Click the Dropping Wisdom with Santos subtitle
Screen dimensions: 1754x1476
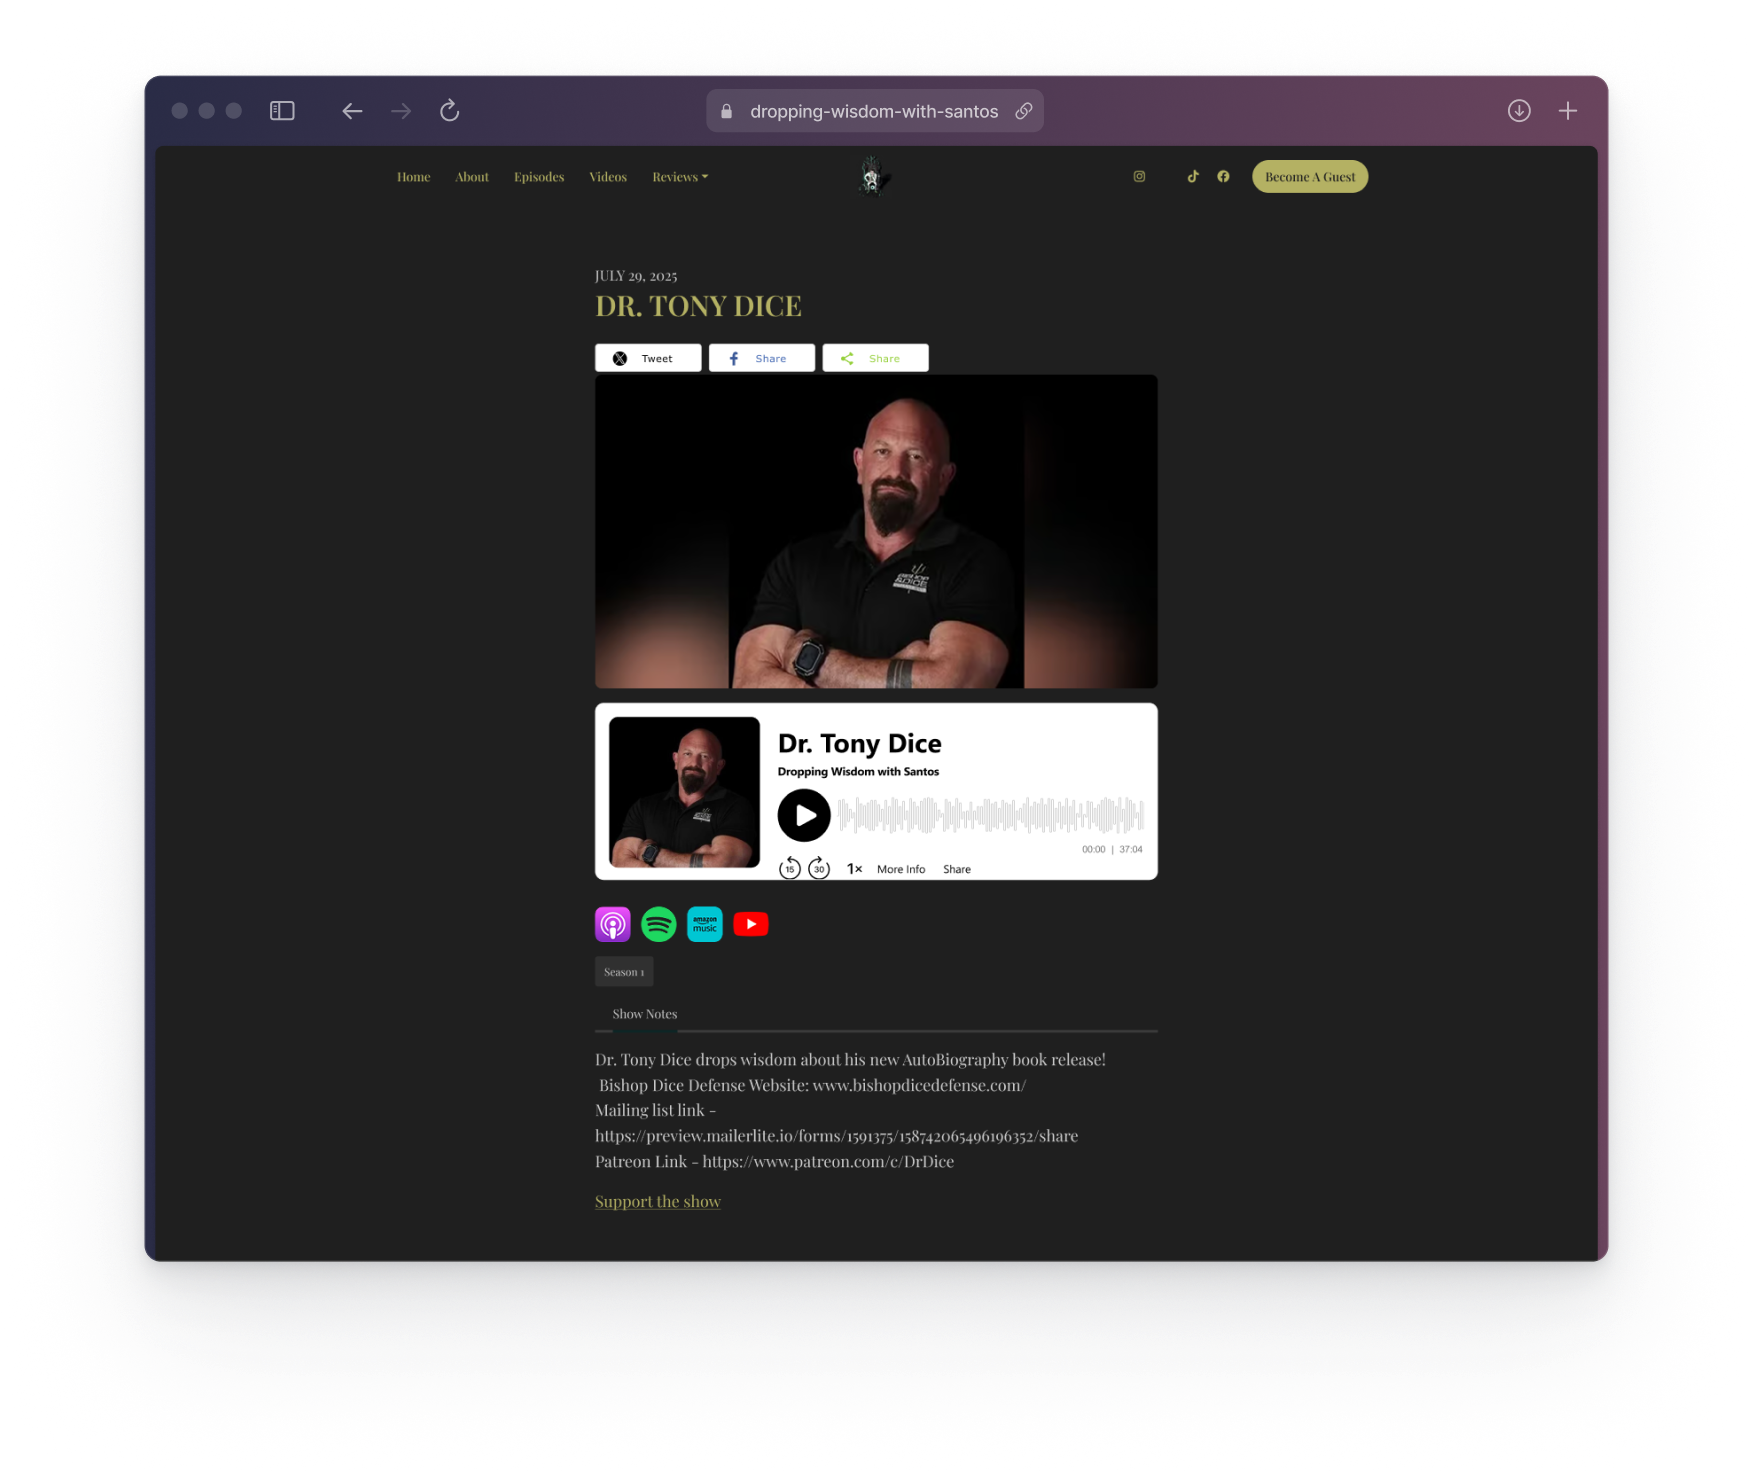click(x=858, y=772)
